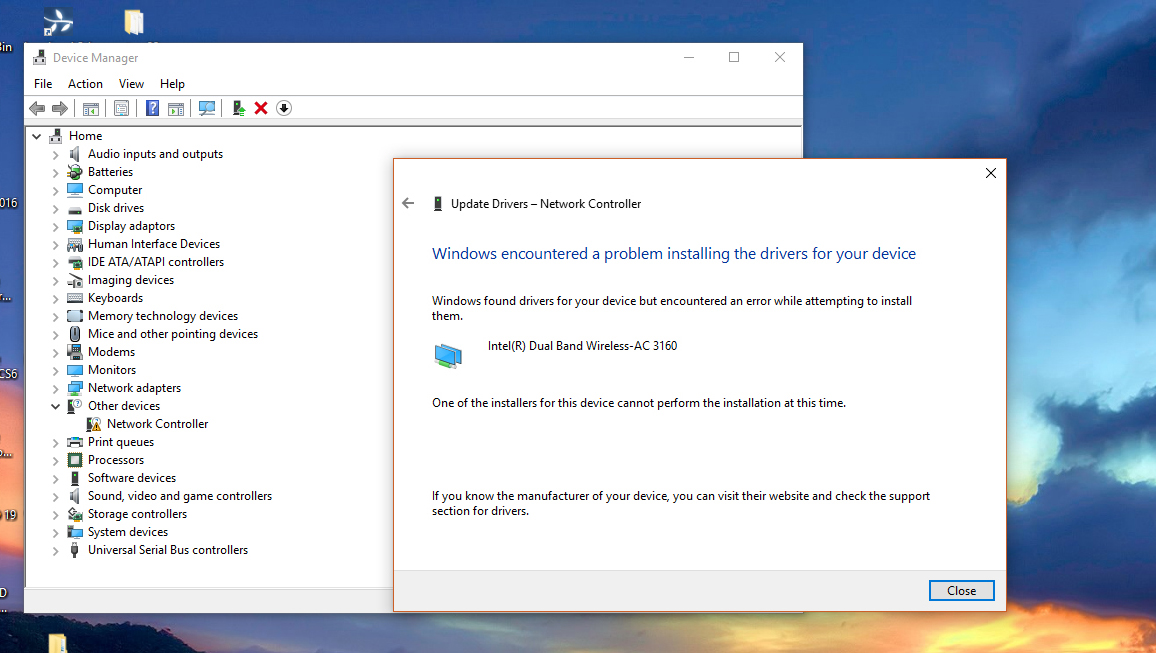Expand the Computer category

(x=55, y=190)
